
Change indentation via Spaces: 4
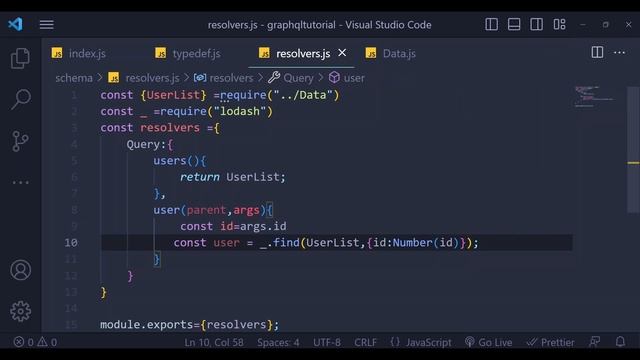coord(278,342)
